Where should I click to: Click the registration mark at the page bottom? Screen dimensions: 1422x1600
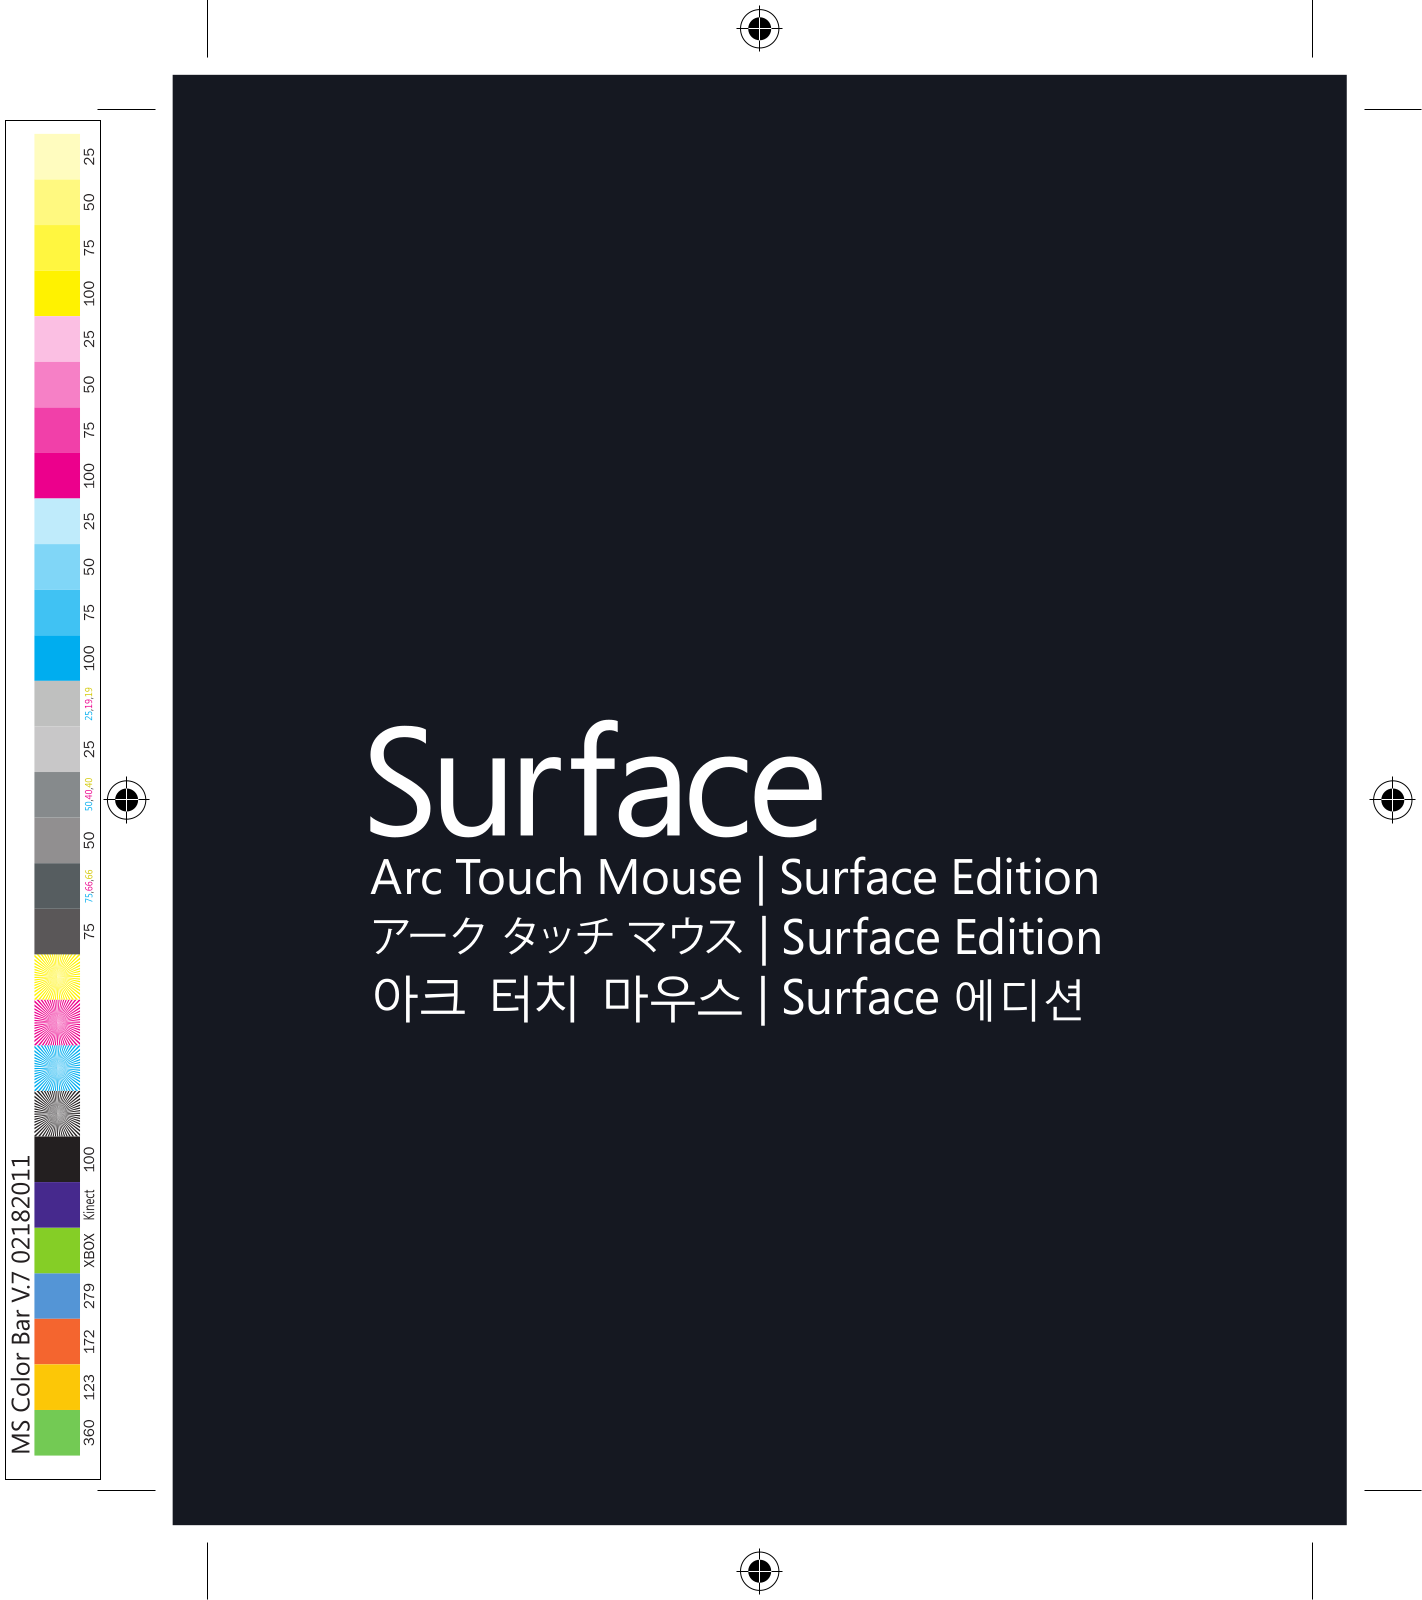760,1570
